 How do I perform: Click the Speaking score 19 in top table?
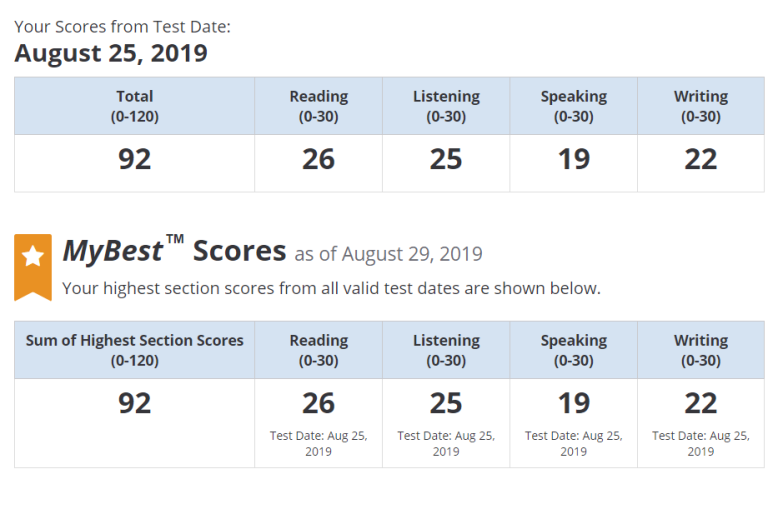coord(573,160)
